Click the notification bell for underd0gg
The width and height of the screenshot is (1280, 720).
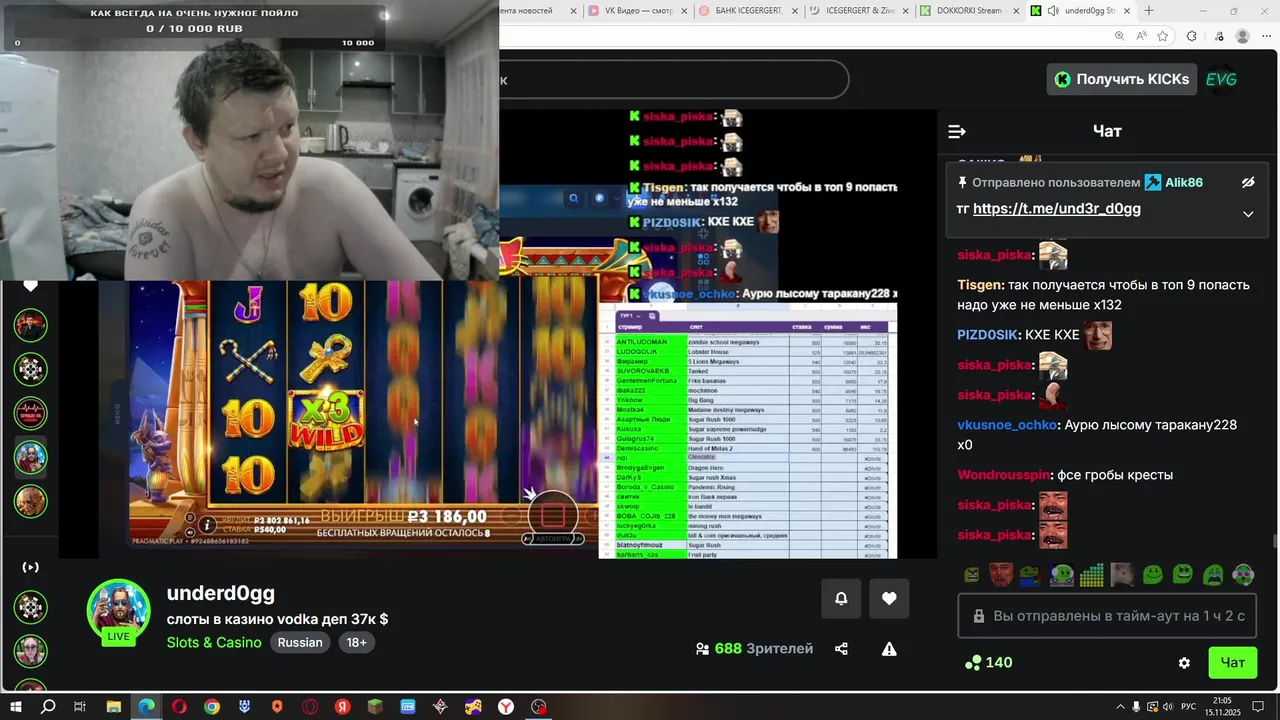(841, 598)
